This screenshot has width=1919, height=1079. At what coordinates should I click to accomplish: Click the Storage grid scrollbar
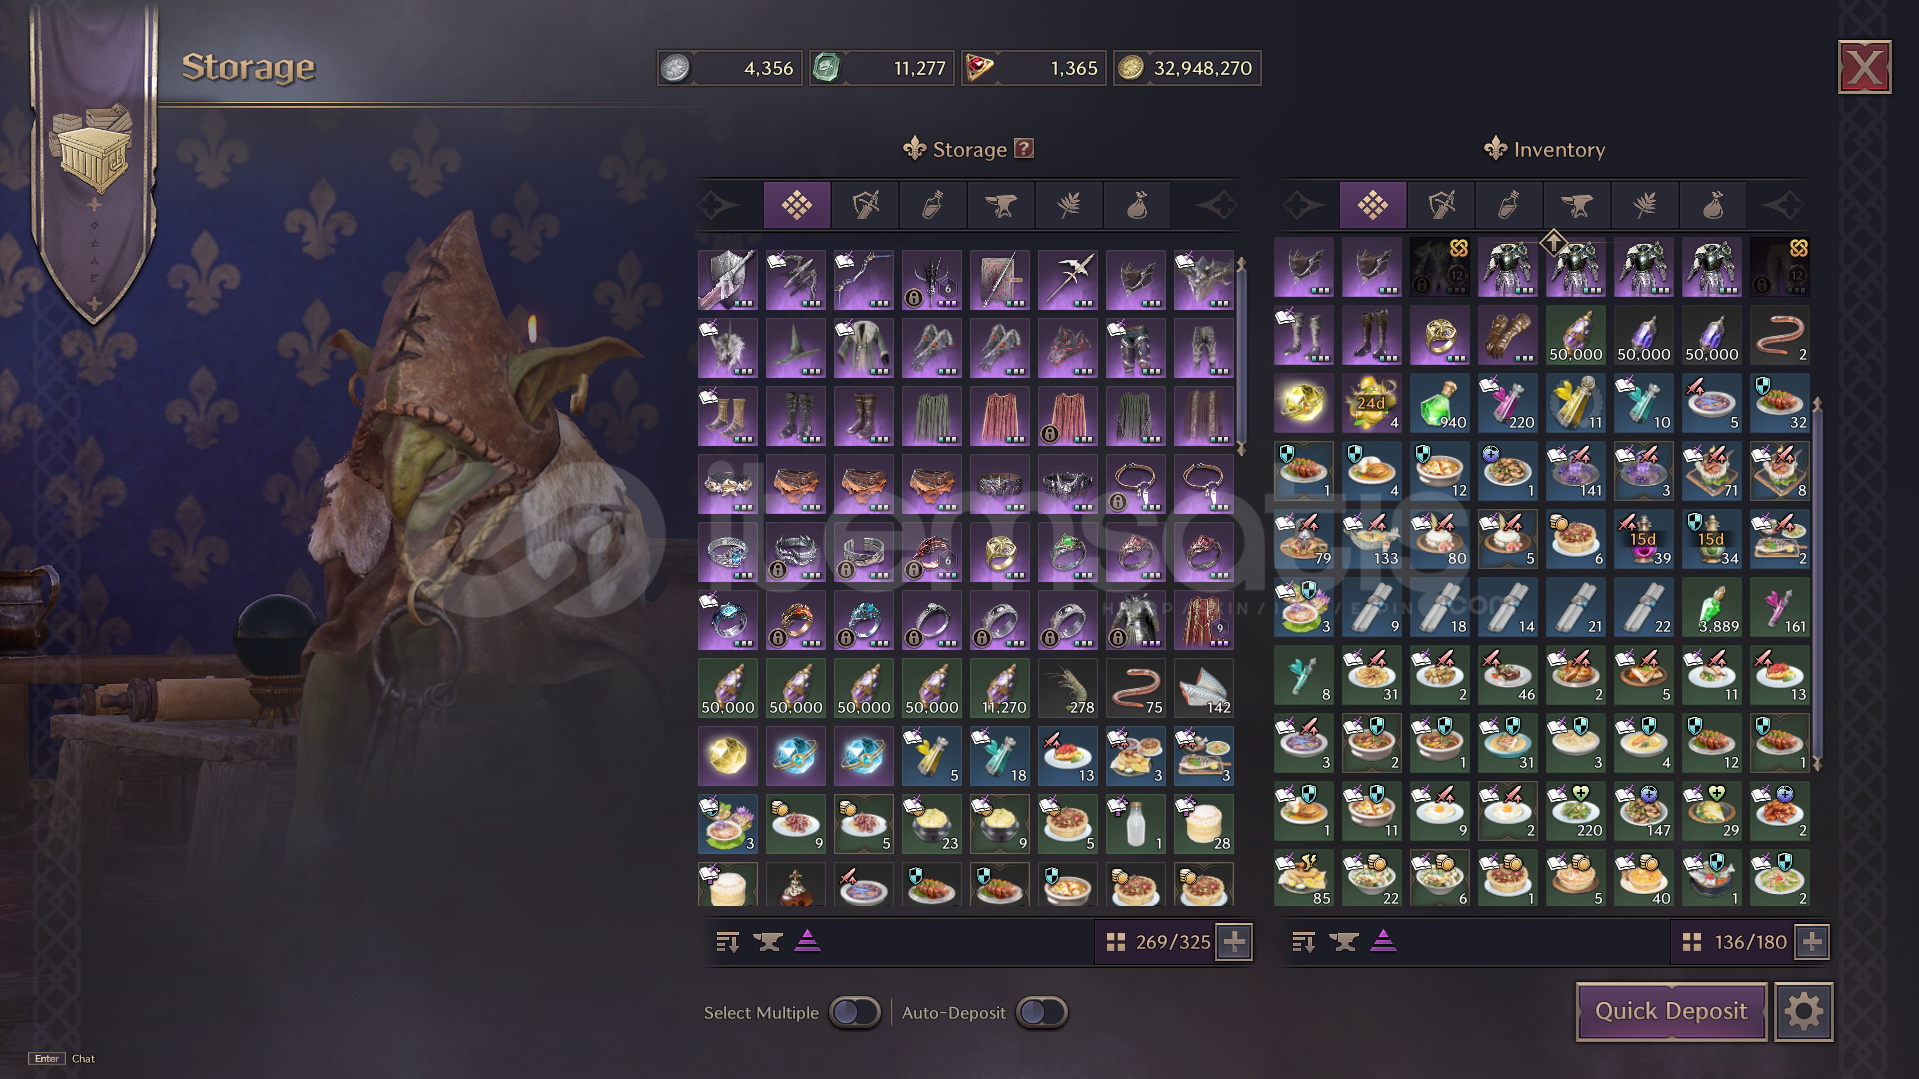click(x=1241, y=356)
